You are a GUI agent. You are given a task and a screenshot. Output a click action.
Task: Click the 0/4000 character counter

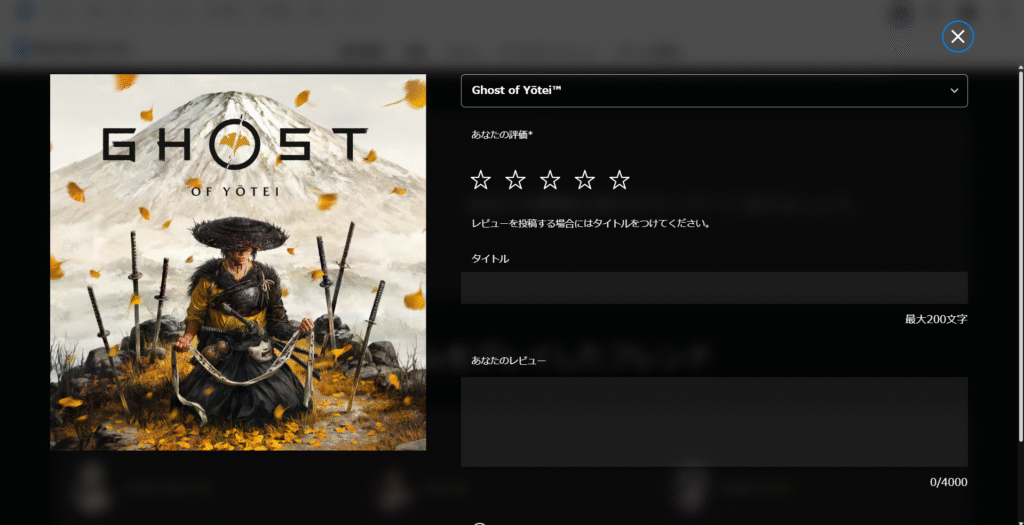(x=949, y=483)
